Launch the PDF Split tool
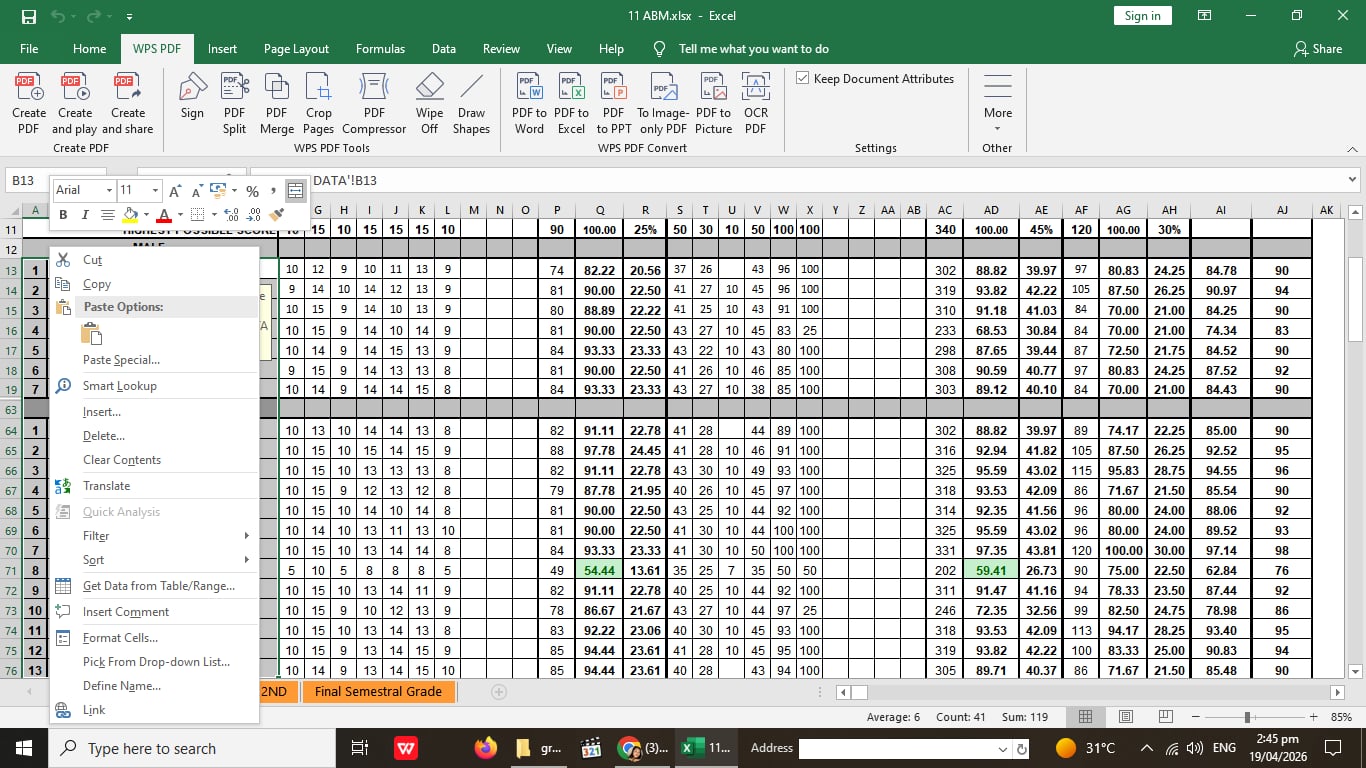The height and width of the screenshot is (768, 1366). [234, 104]
